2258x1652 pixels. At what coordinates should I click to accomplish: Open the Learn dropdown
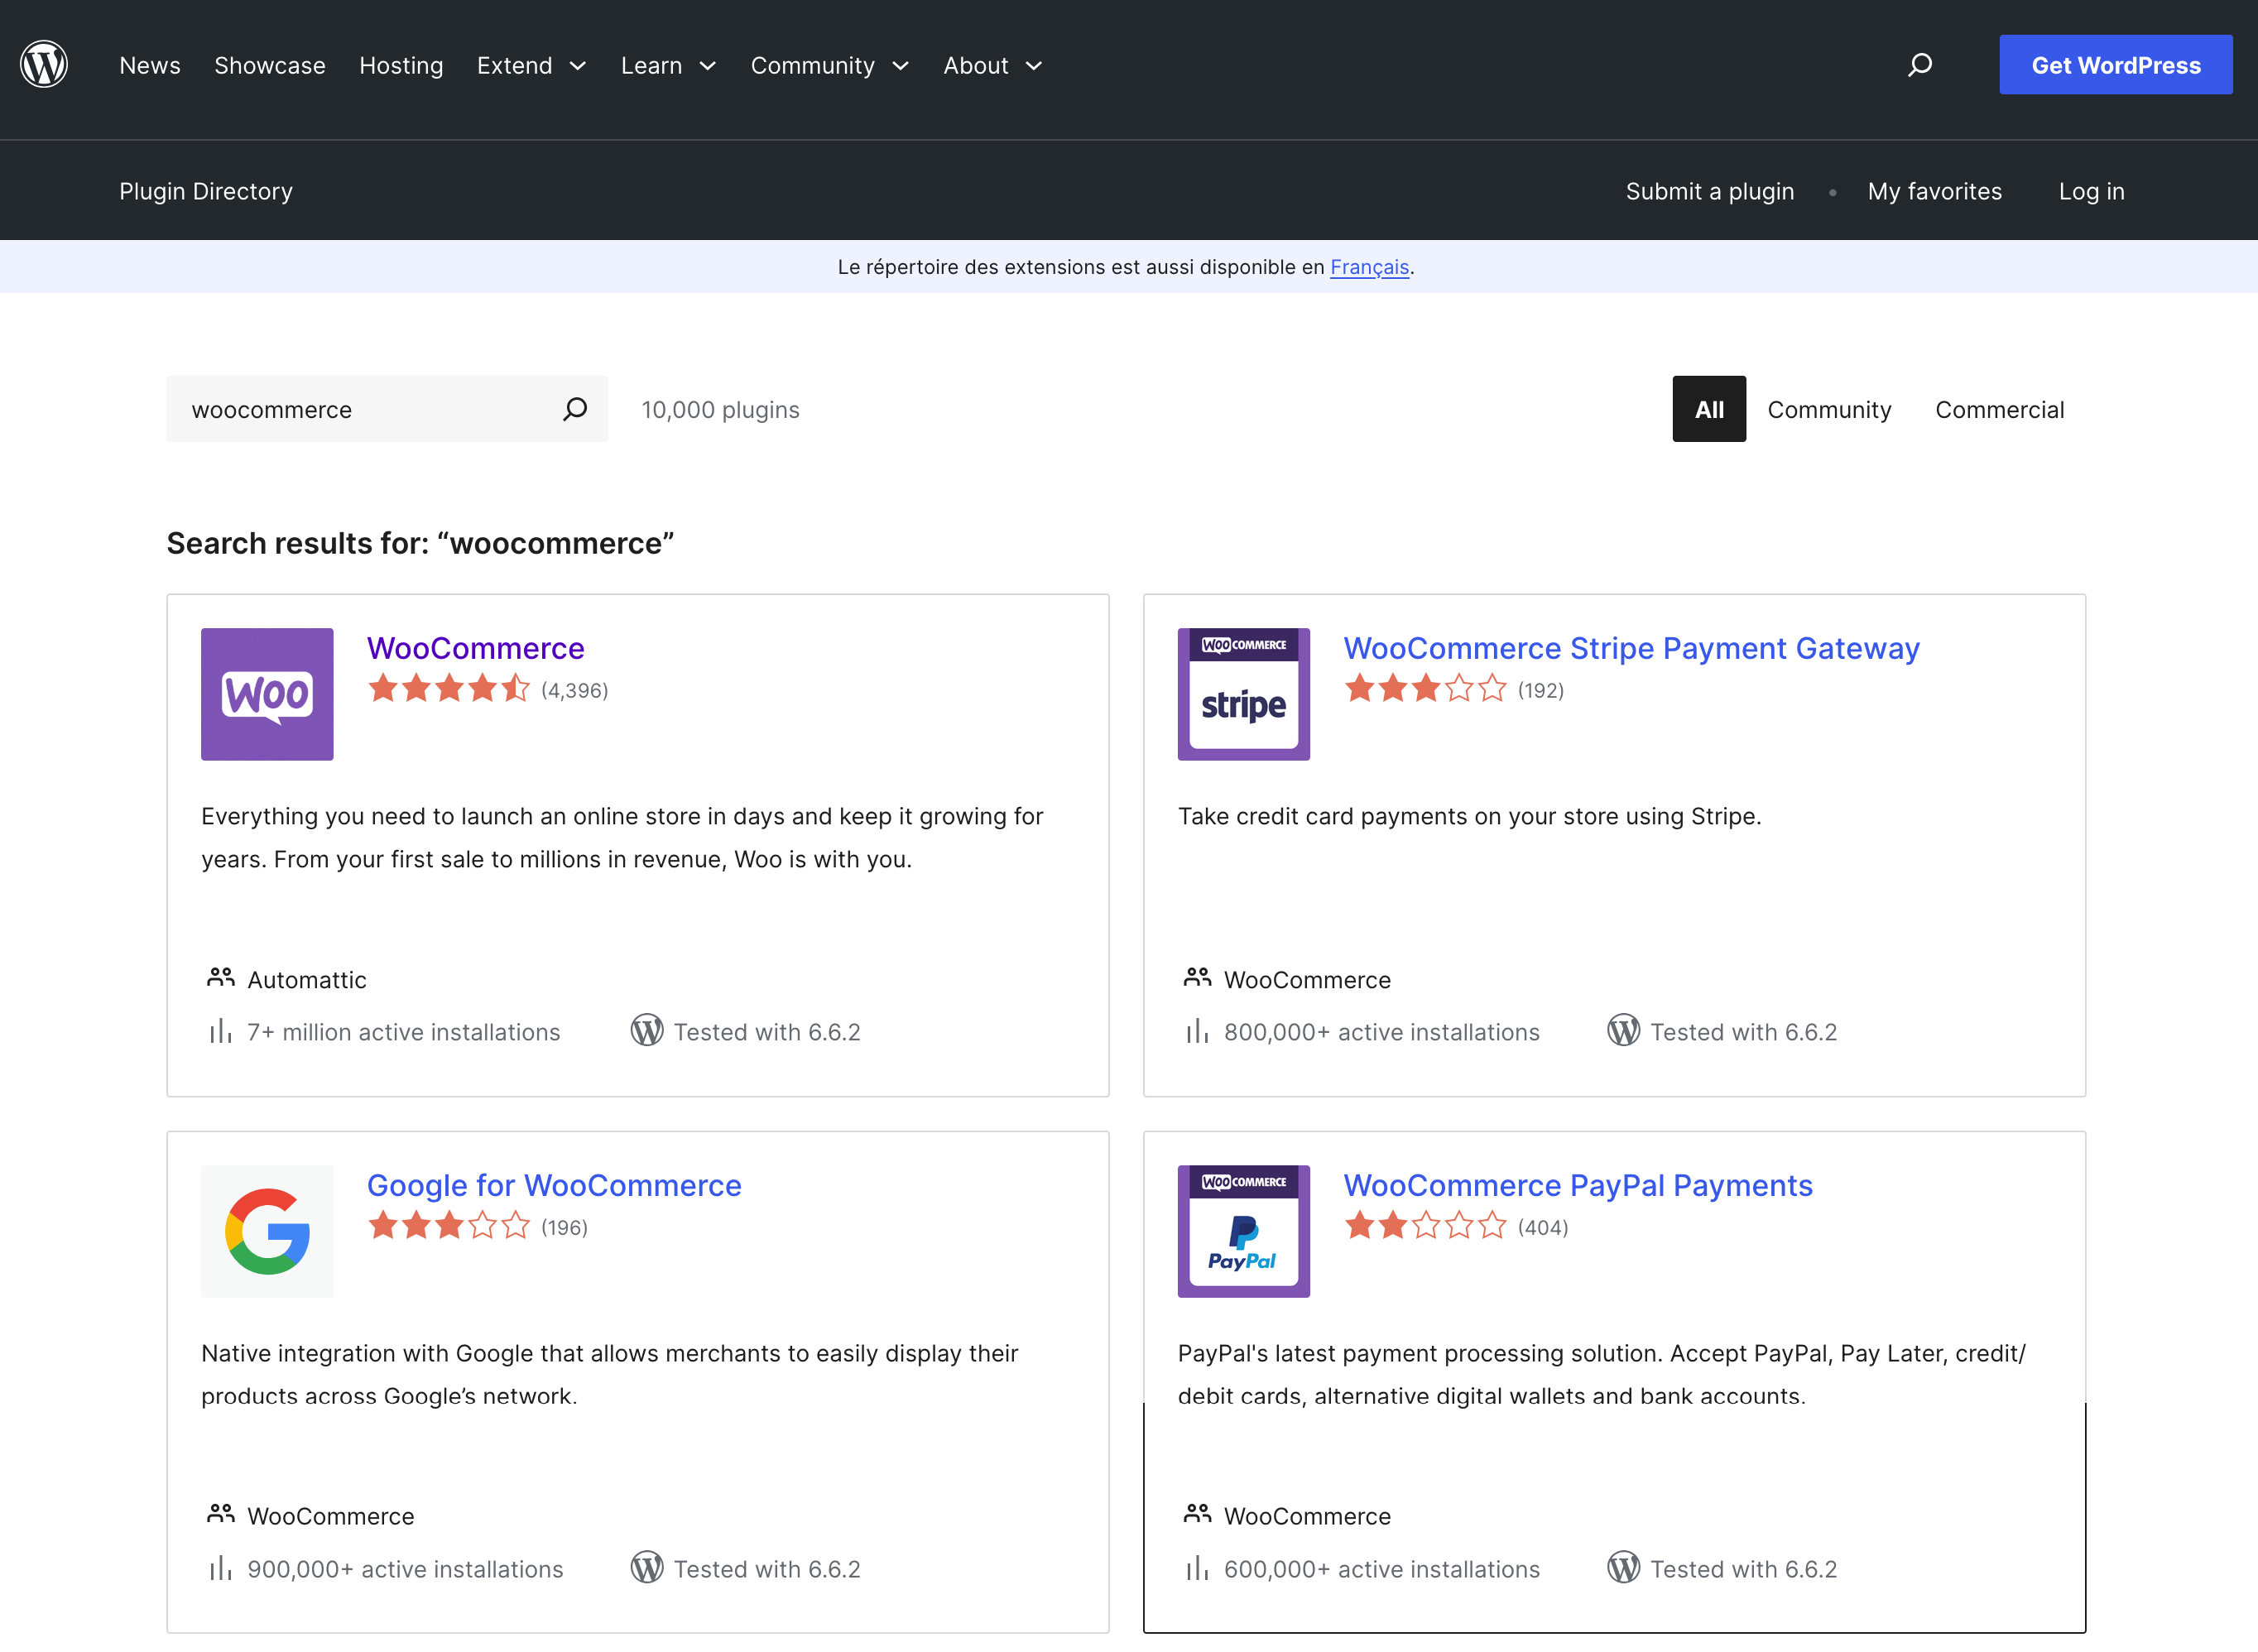[667, 65]
